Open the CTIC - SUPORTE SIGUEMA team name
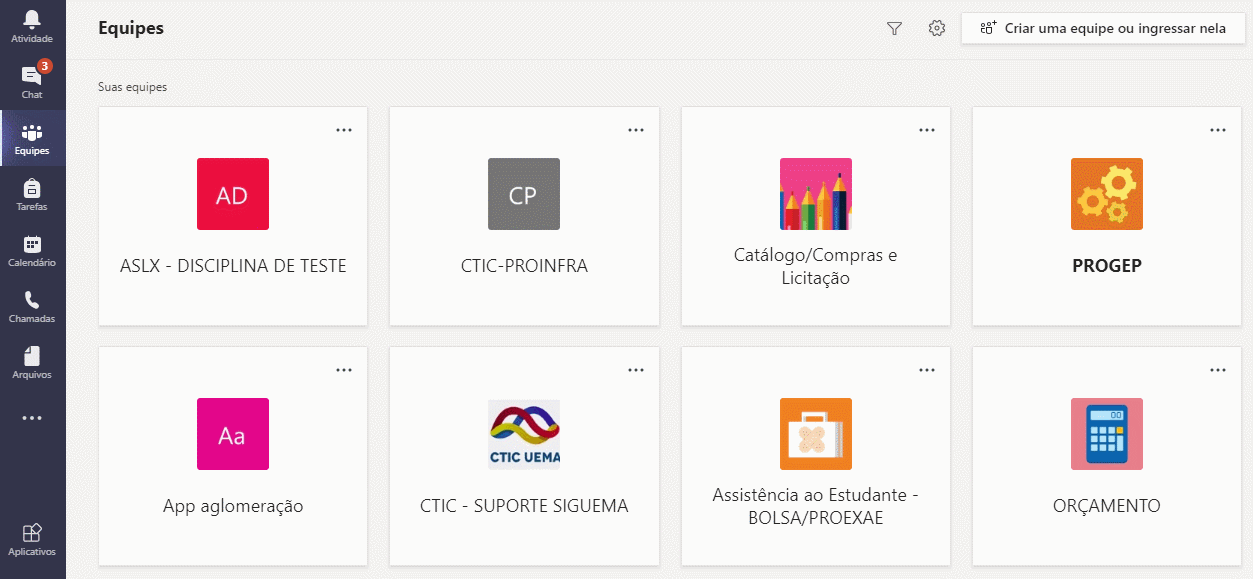The image size is (1253, 579). point(524,506)
